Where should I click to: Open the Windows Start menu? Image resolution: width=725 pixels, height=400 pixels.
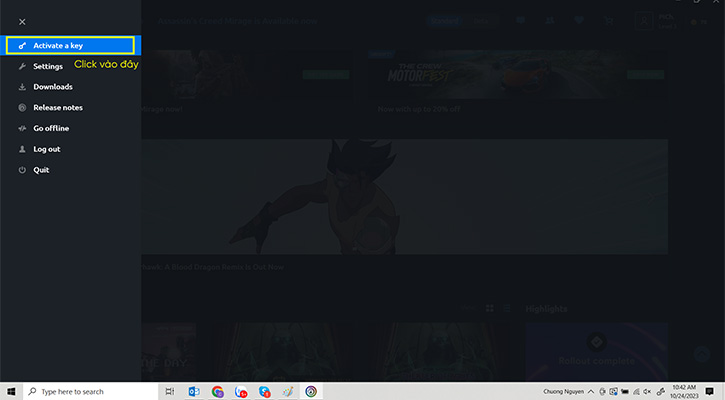(11, 391)
